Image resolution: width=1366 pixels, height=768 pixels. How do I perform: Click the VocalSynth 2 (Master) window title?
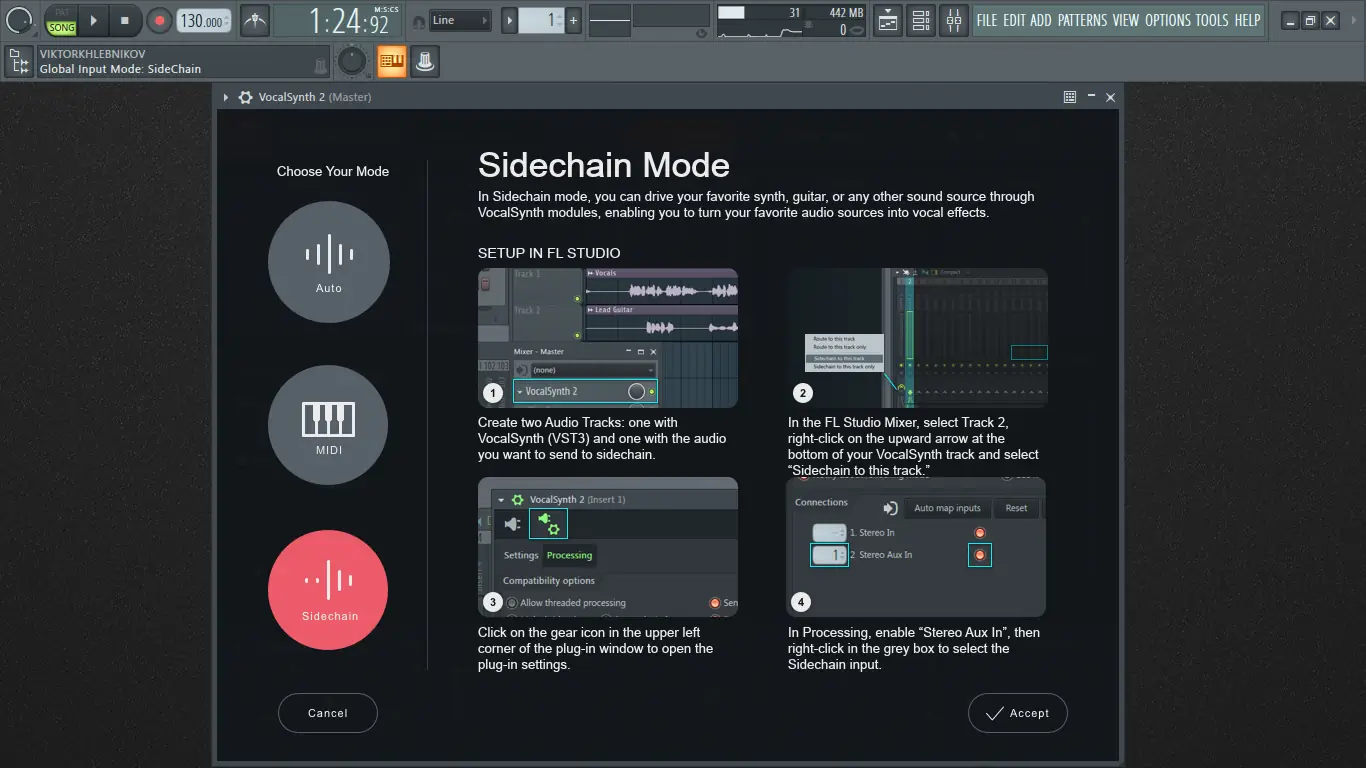pyautogui.click(x=315, y=97)
